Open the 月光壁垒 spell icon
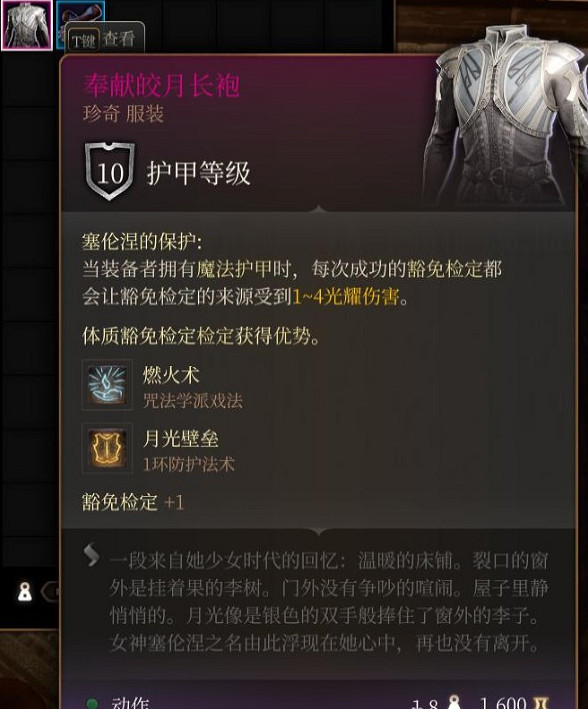The image size is (588, 709). [107, 448]
